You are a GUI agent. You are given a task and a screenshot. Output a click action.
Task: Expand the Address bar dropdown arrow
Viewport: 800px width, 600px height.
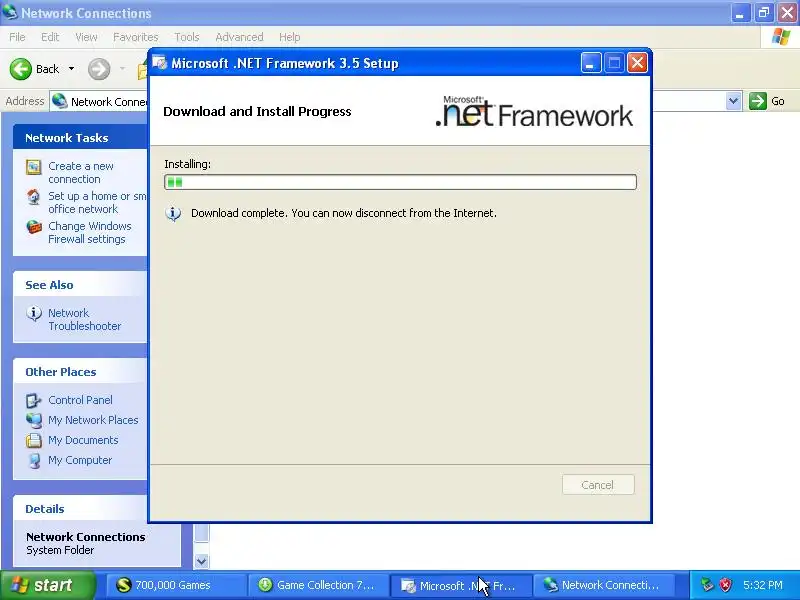click(x=733, y=101)
